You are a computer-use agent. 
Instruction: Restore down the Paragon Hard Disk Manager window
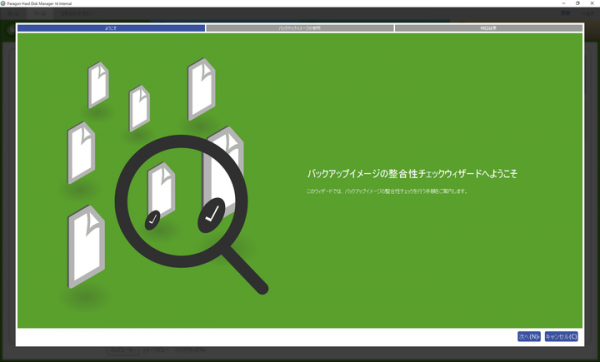pyautogui.click(x=578, y=3)
